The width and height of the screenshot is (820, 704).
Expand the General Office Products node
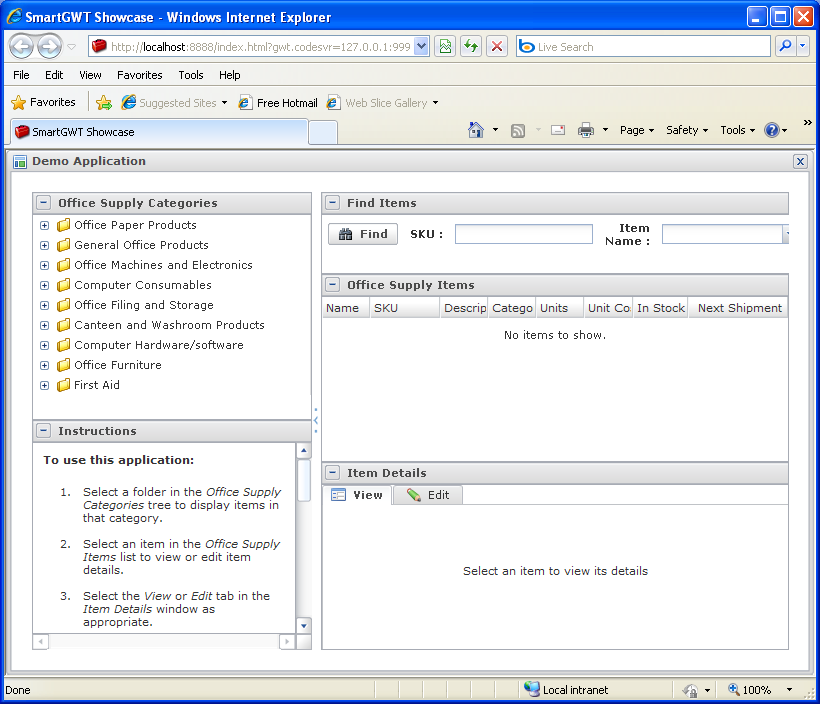pos(44,245)
